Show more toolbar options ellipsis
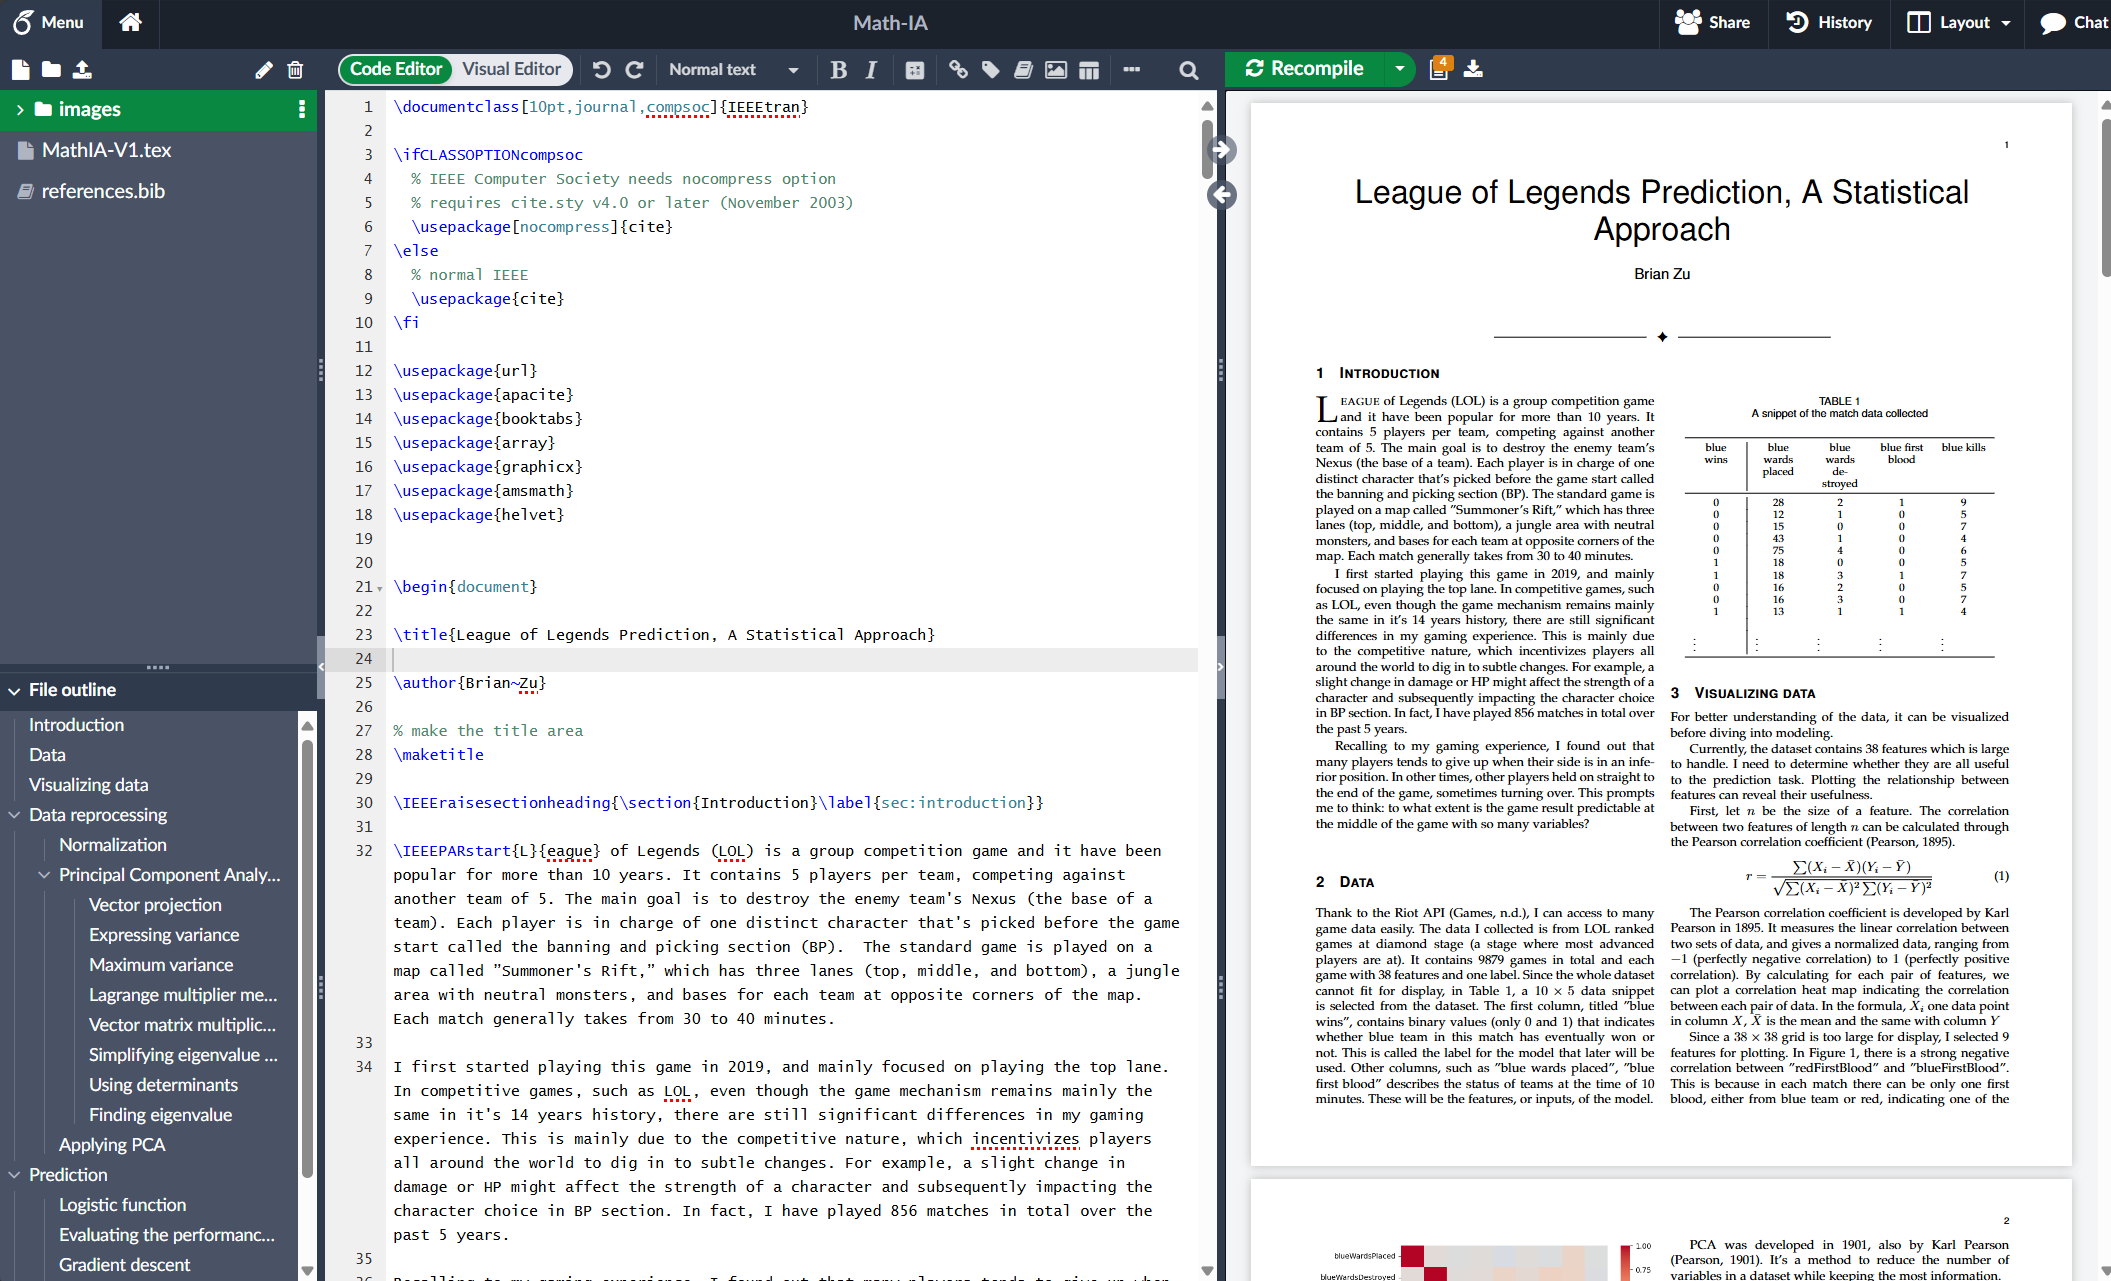 pyautogui.click(x=1131, y=70)
